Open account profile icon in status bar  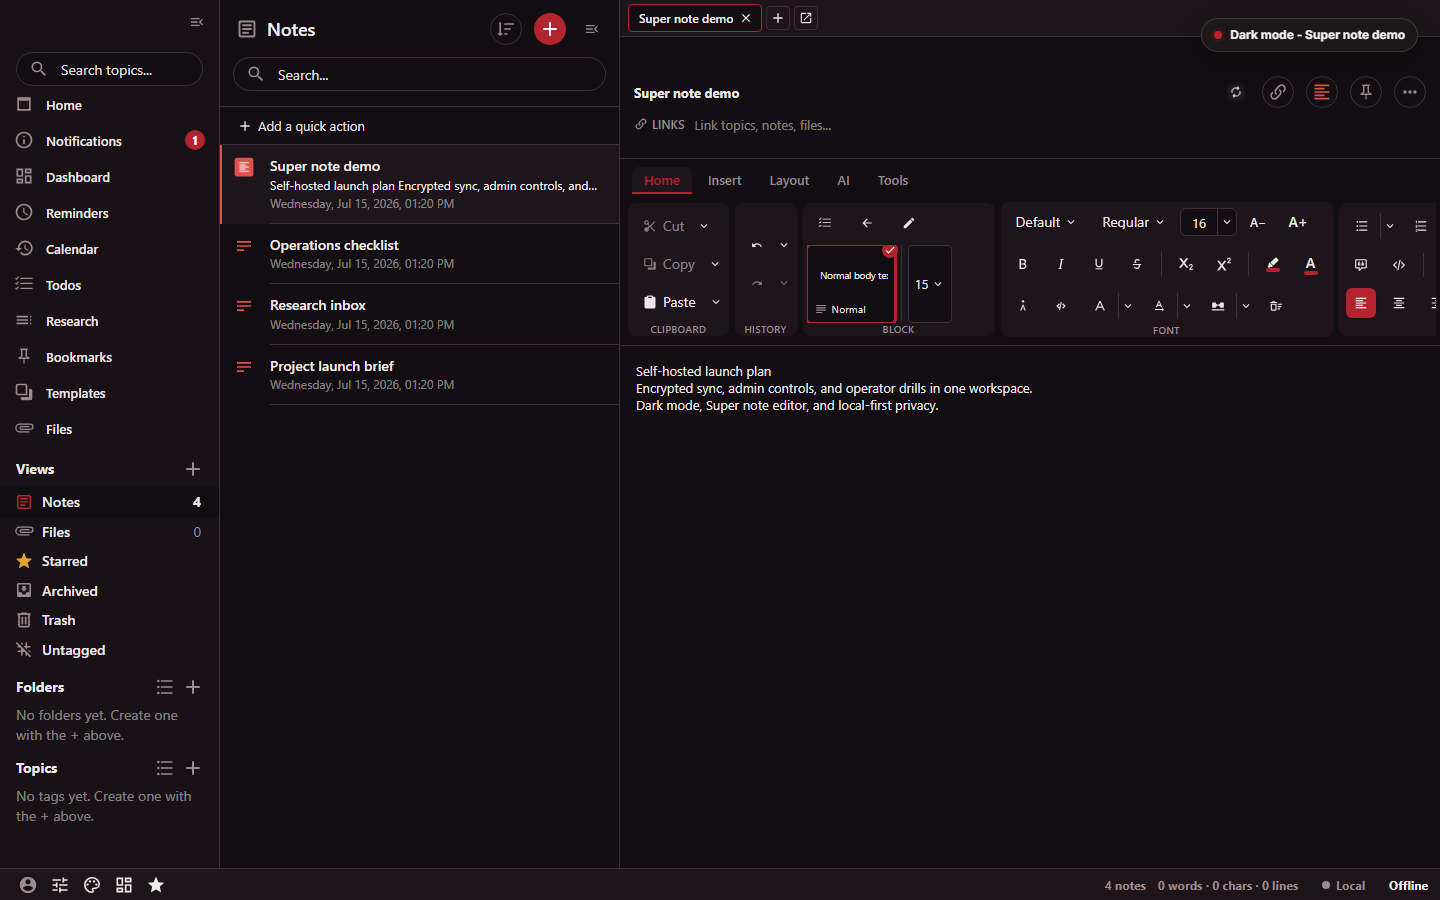point(28,885)
